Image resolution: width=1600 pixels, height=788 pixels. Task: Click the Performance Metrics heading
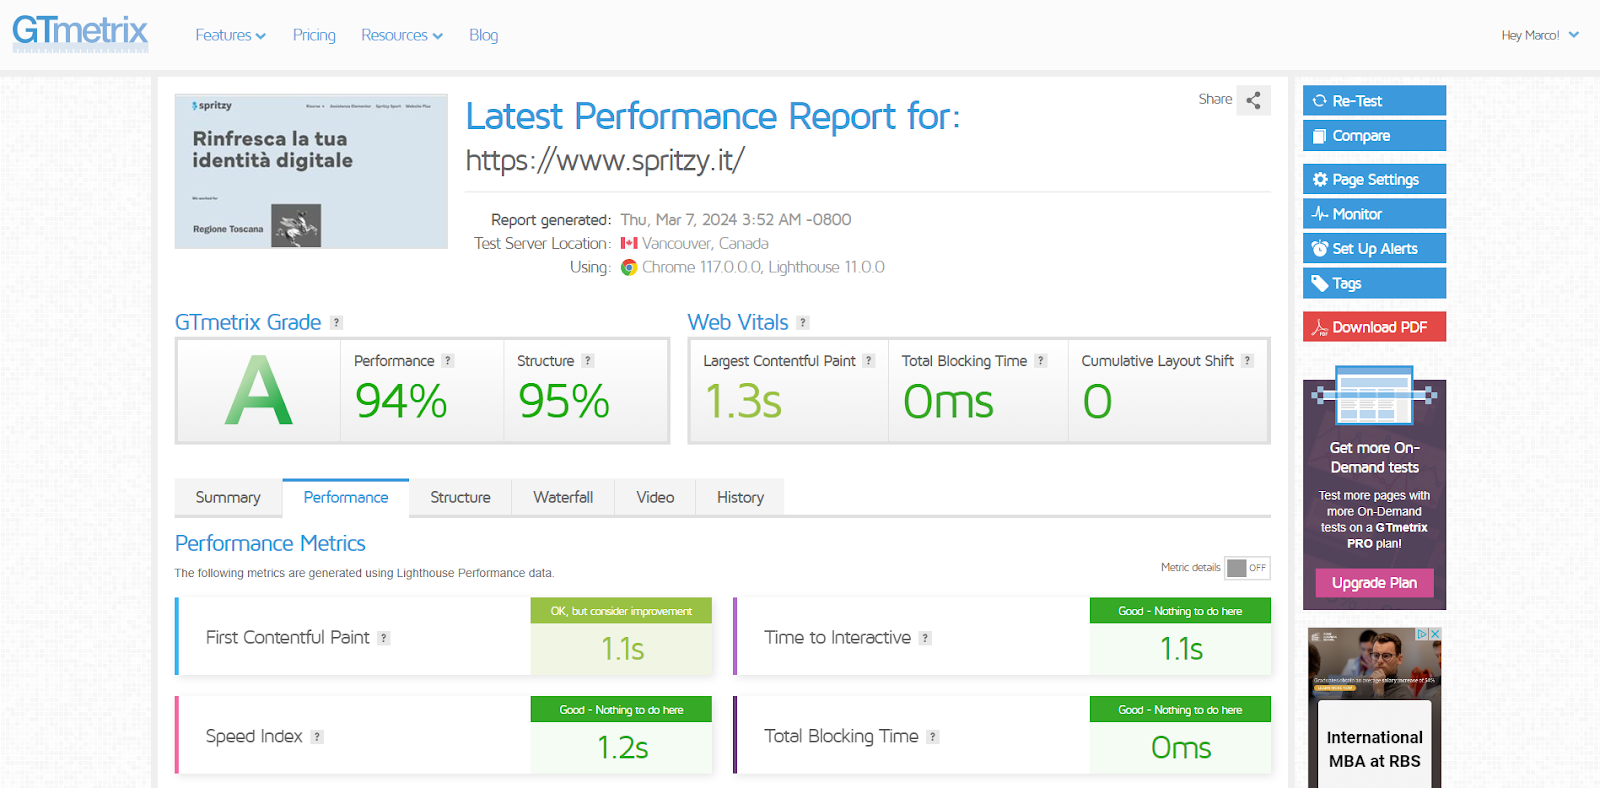[270, 543]
